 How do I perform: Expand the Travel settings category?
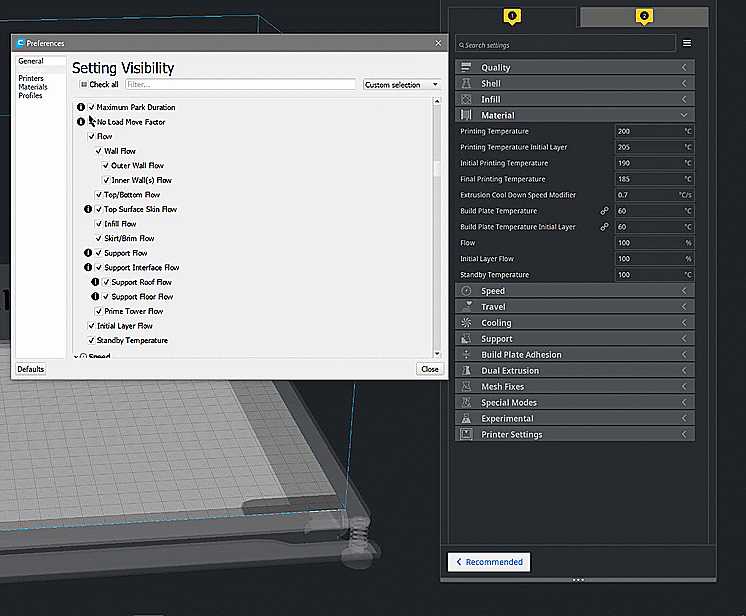(575, 306)
